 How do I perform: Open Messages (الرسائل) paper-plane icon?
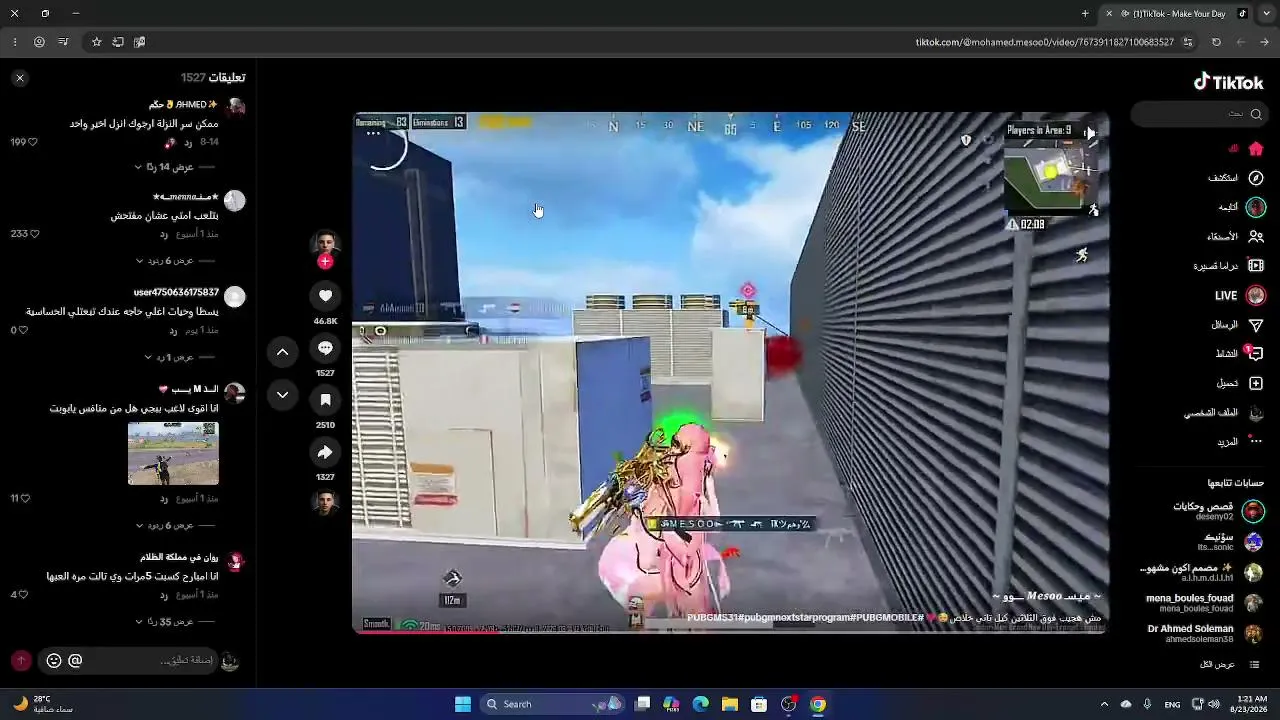pos(1256,325)
